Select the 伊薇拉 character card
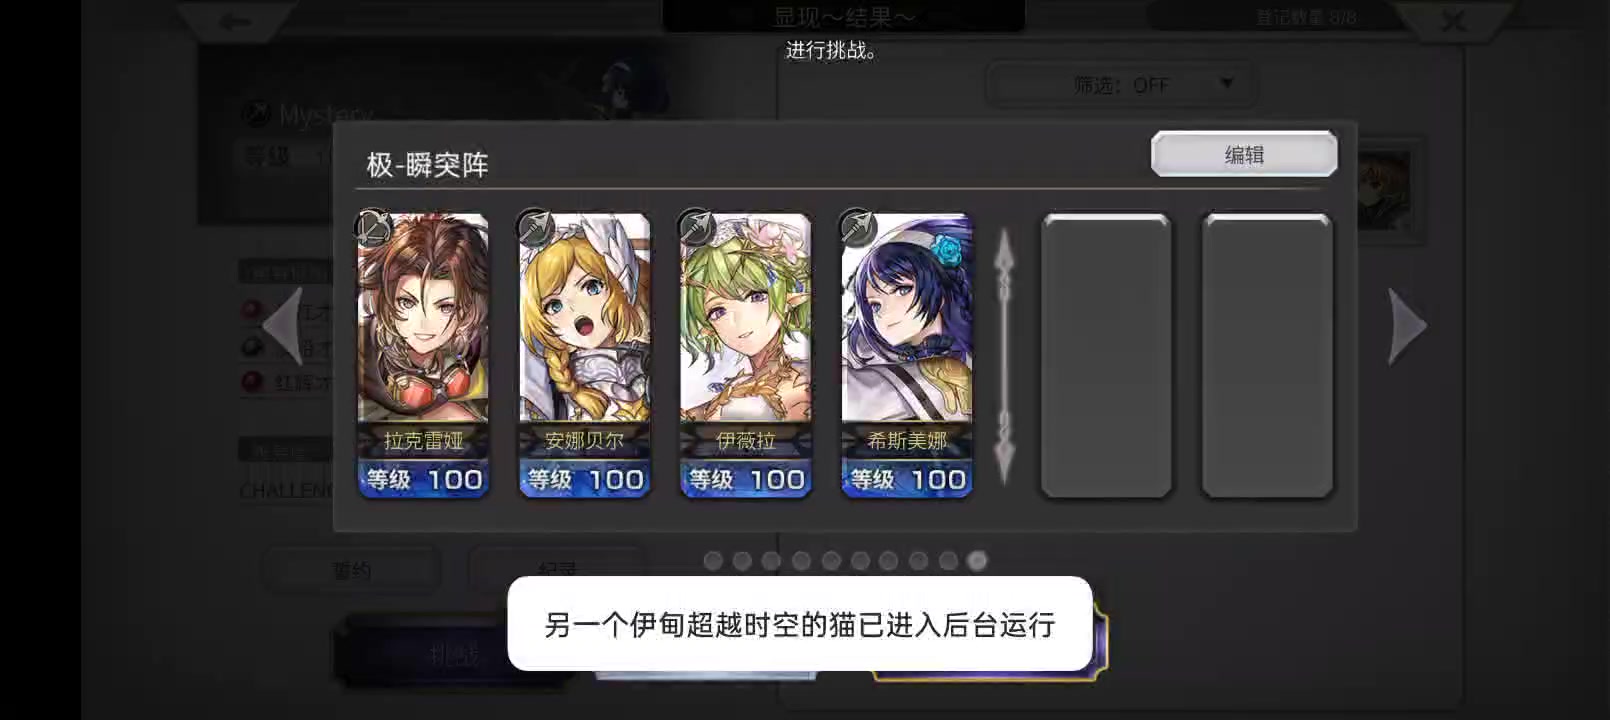This screenshot has height=720, width=1610. coord(745,355)
